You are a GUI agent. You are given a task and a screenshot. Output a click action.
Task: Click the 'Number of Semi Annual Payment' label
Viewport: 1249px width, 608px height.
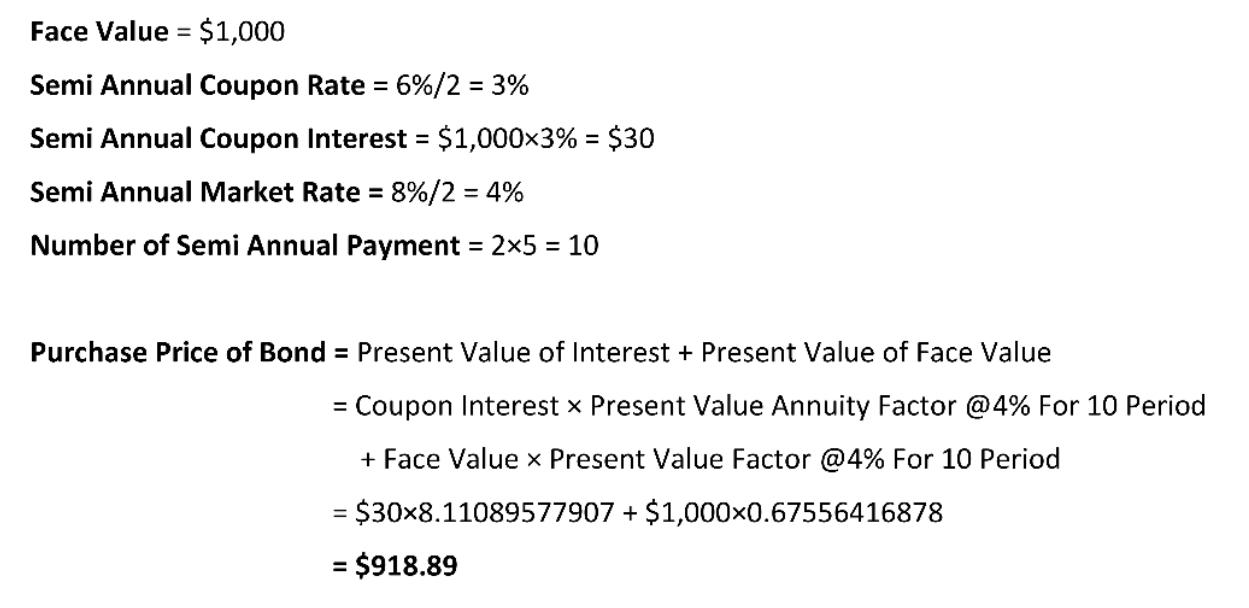245,245
